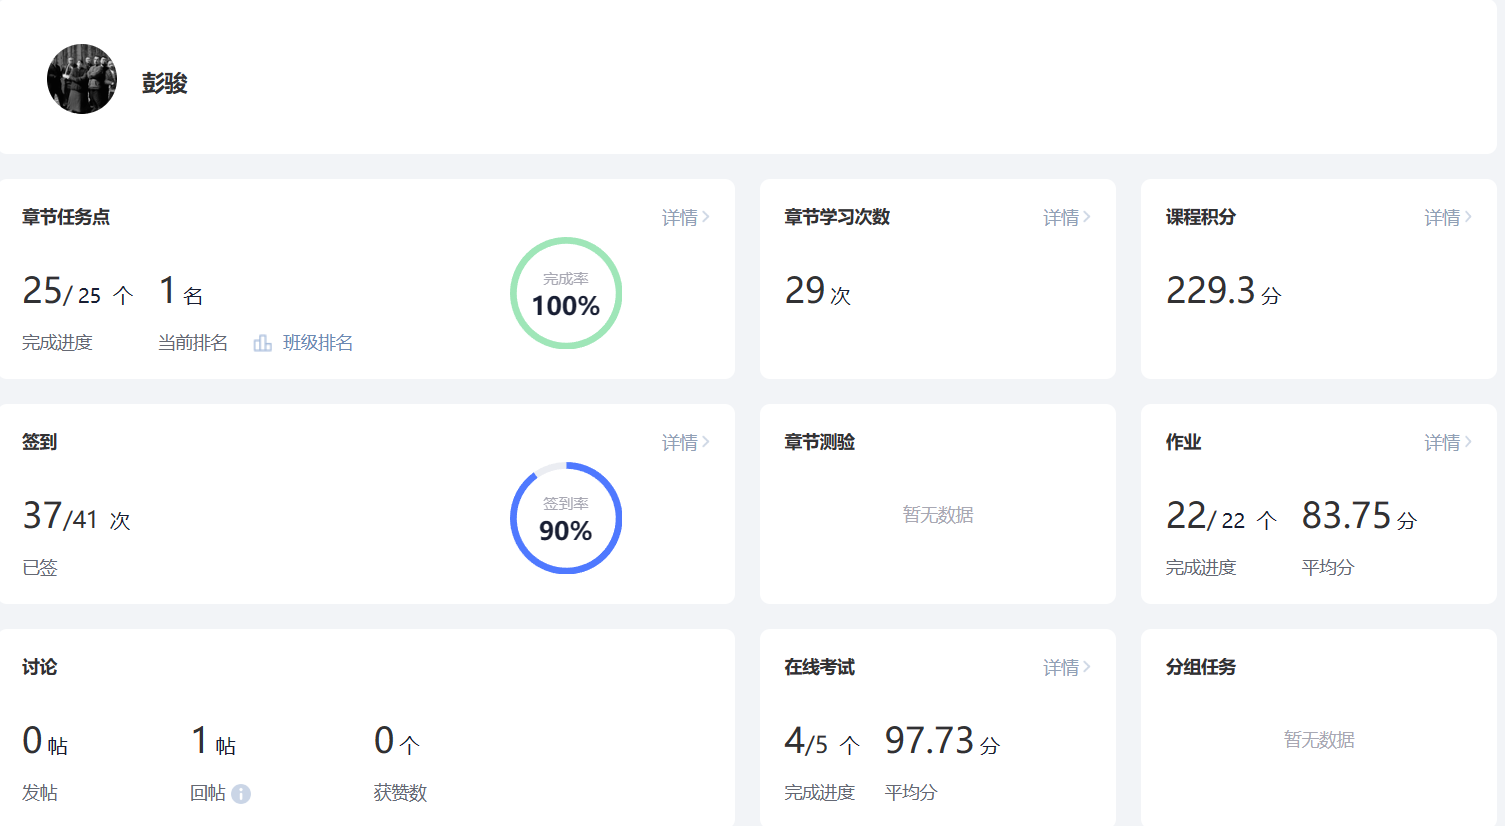The width and height of the screenshot is (1505, 826).
Task: Click the 签到 card title
Action: [40, 442]
